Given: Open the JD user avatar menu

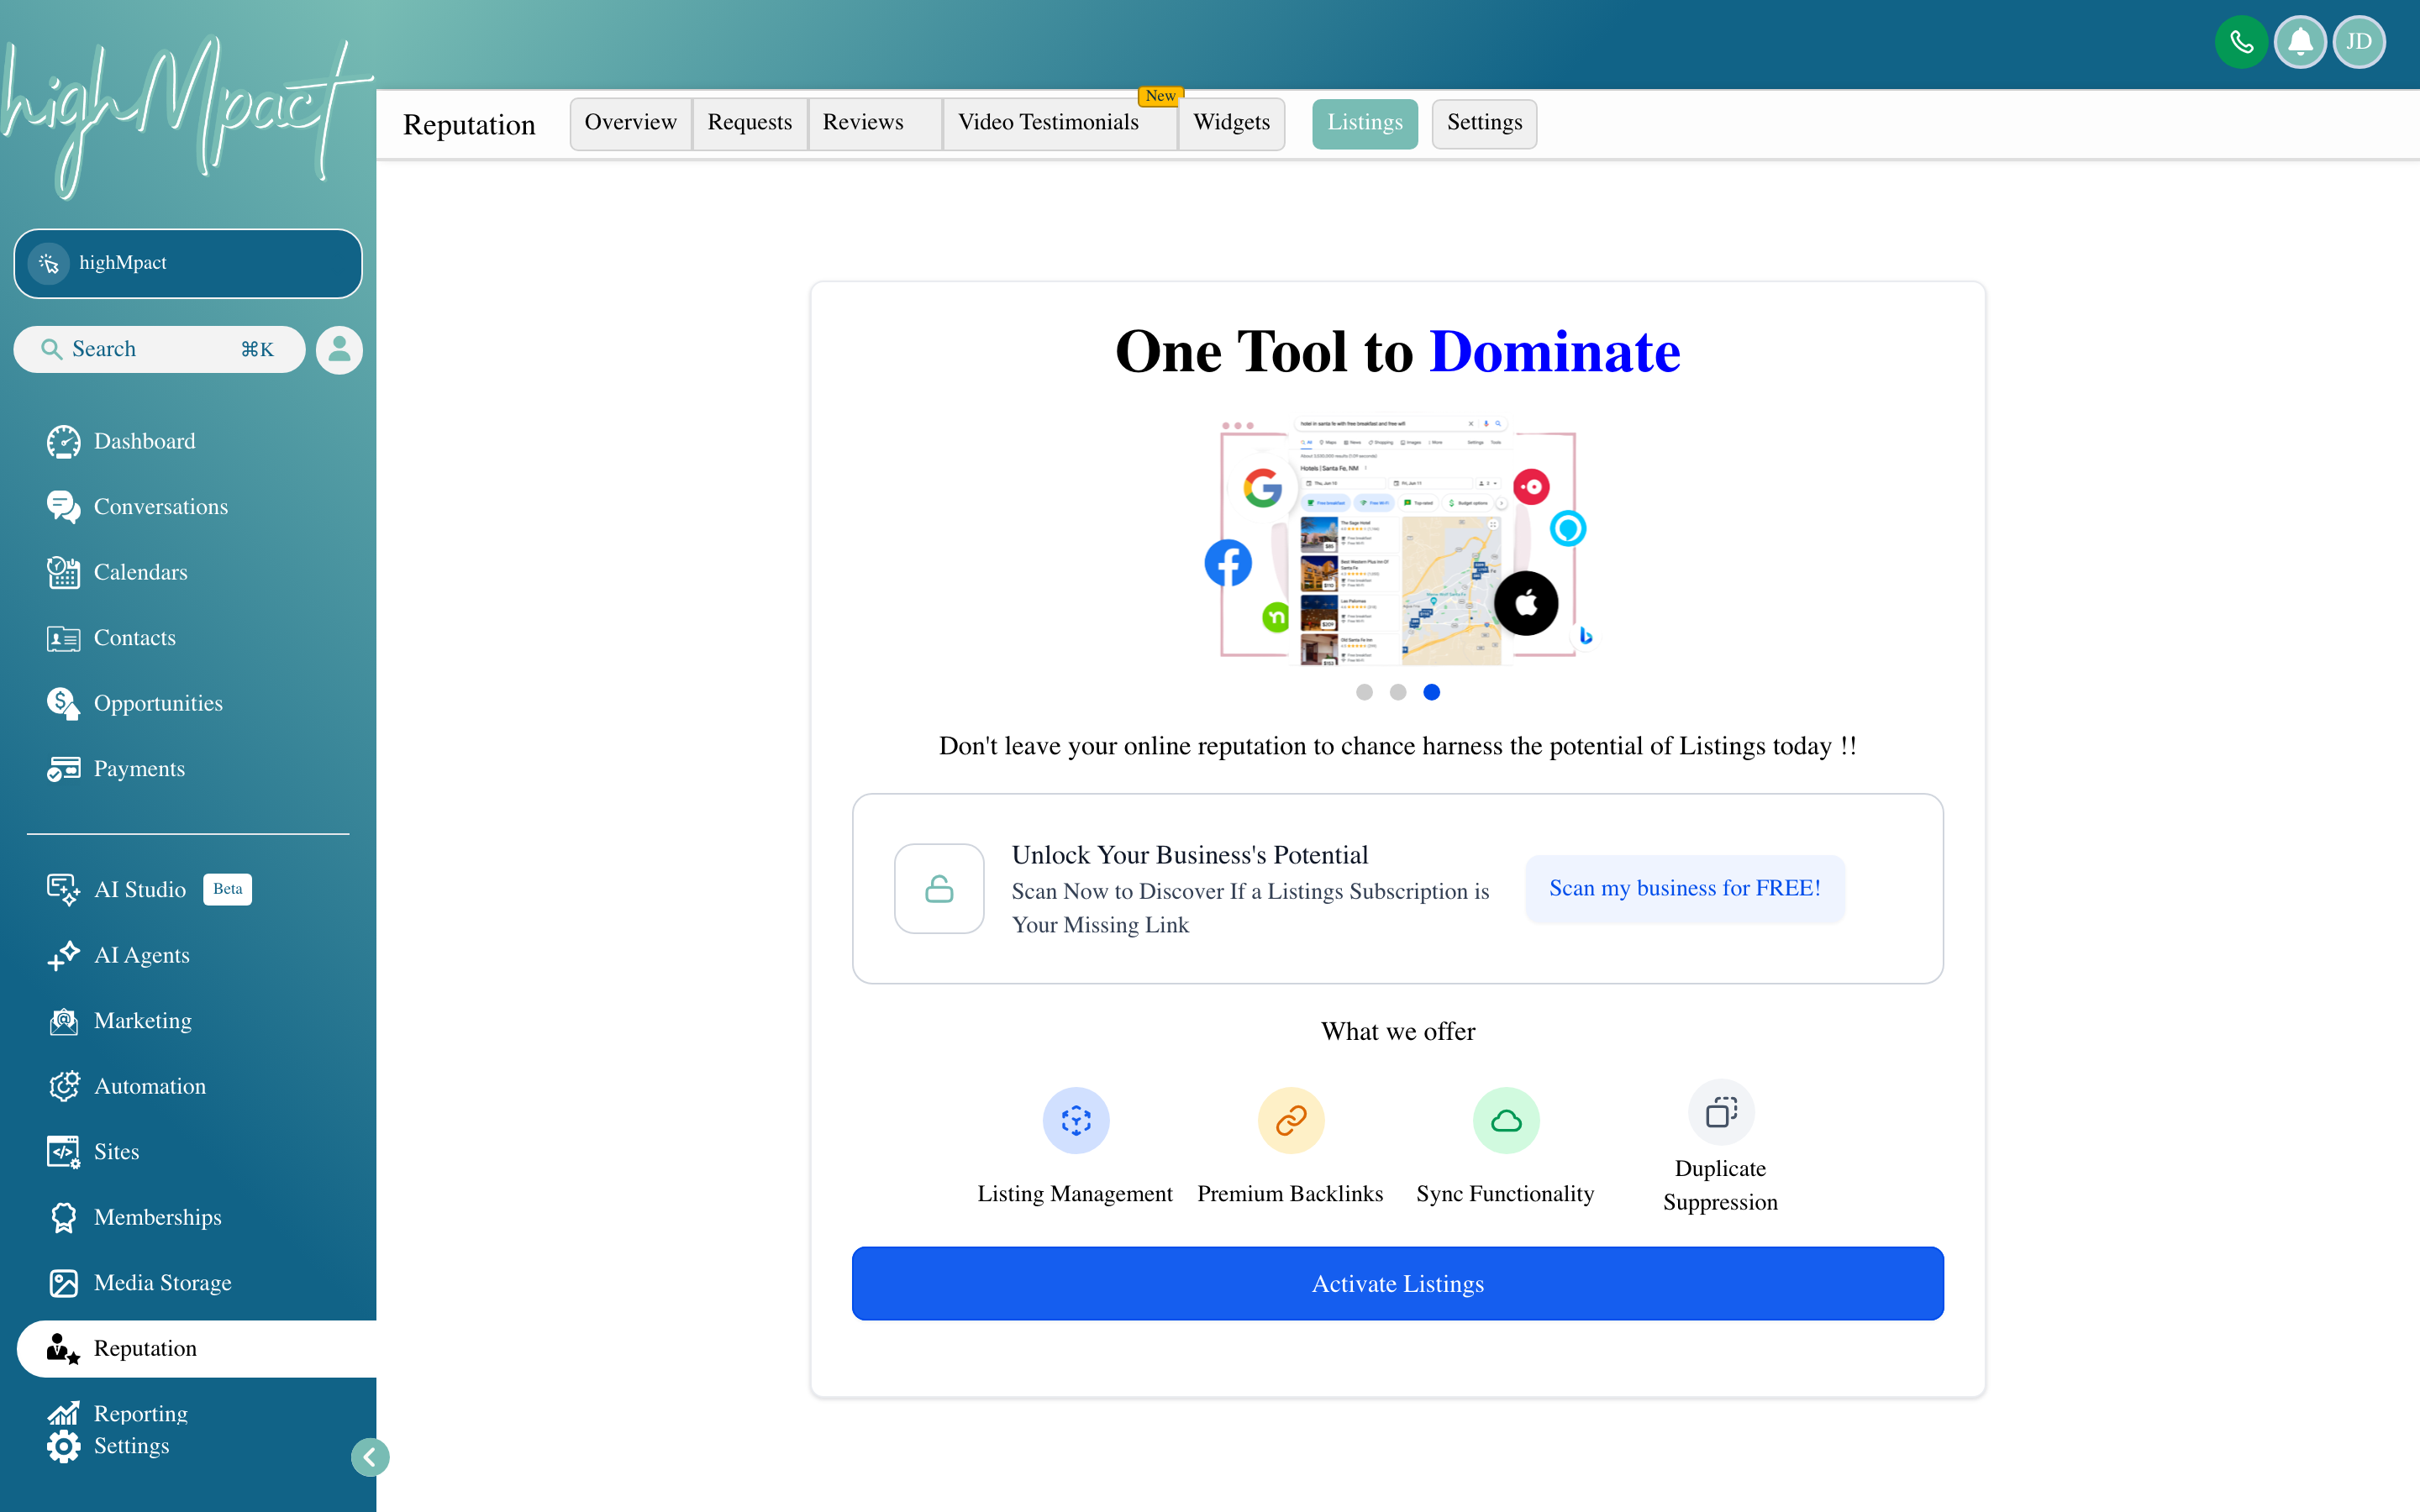Looking at the screenshot, I should [2359, 42].
